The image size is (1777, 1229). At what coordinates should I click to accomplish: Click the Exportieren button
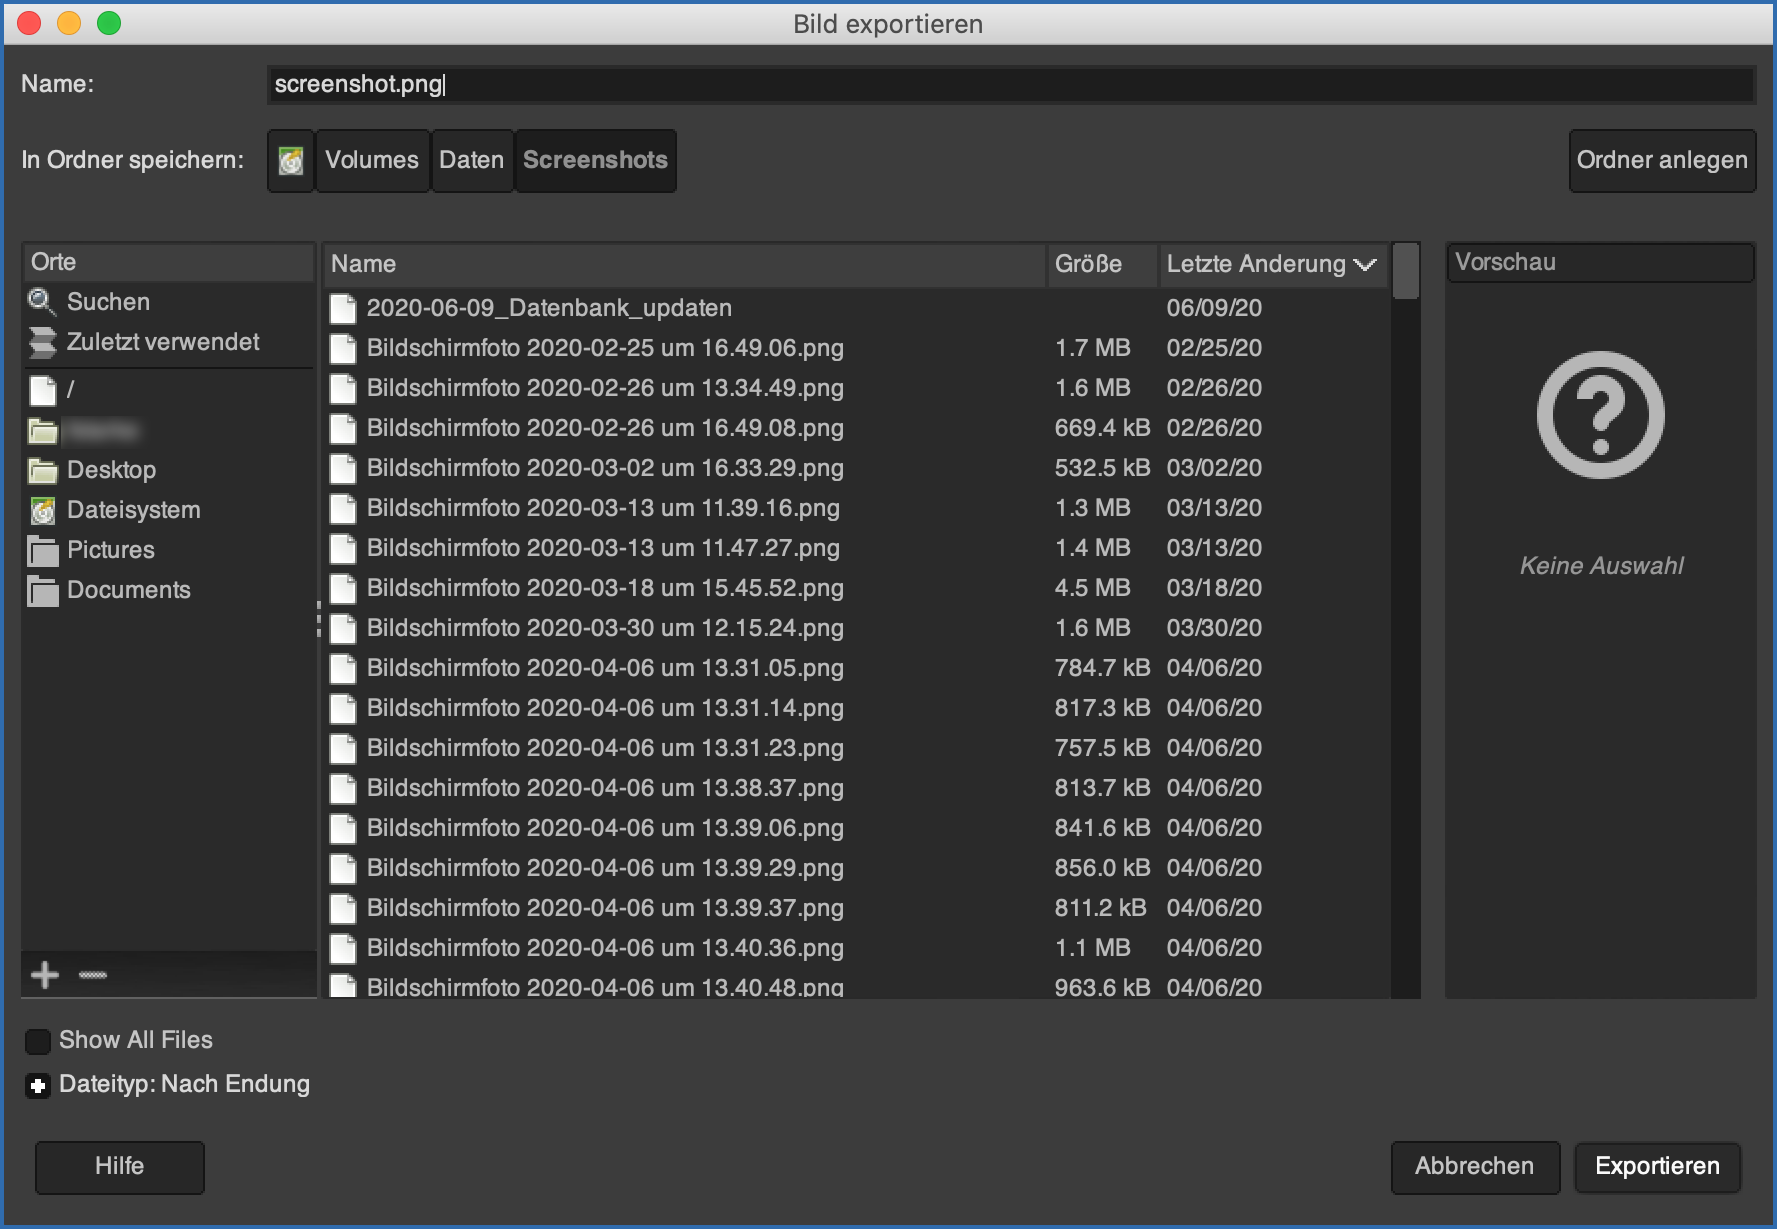(1657, 1167)
